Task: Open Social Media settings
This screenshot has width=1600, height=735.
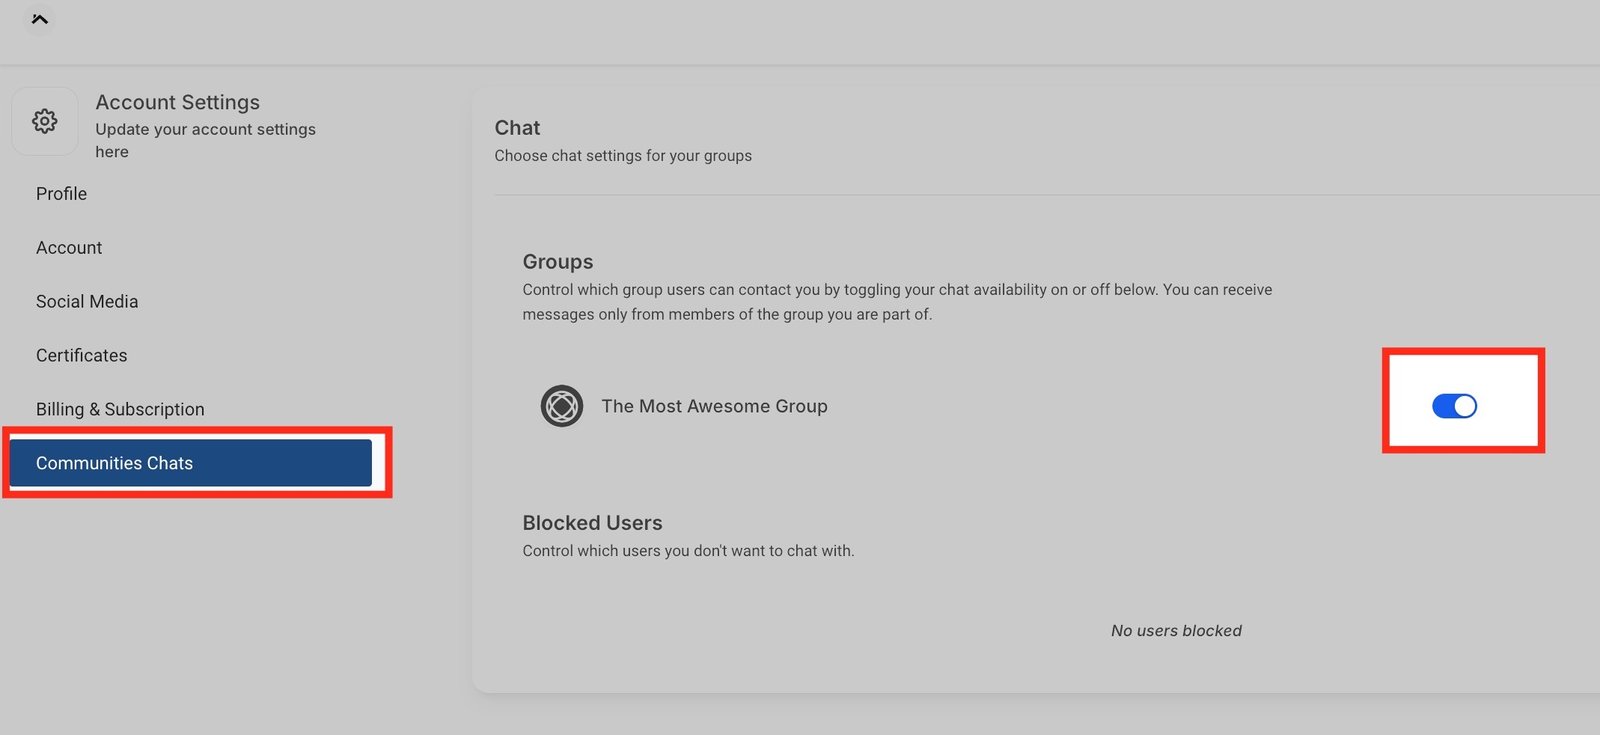Action: click(x=87, y=302)
